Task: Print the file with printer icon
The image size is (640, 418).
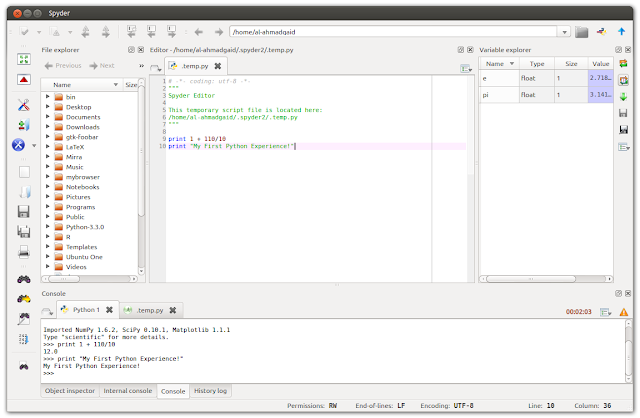Action: pyautogui.click(x=24, y=252)
